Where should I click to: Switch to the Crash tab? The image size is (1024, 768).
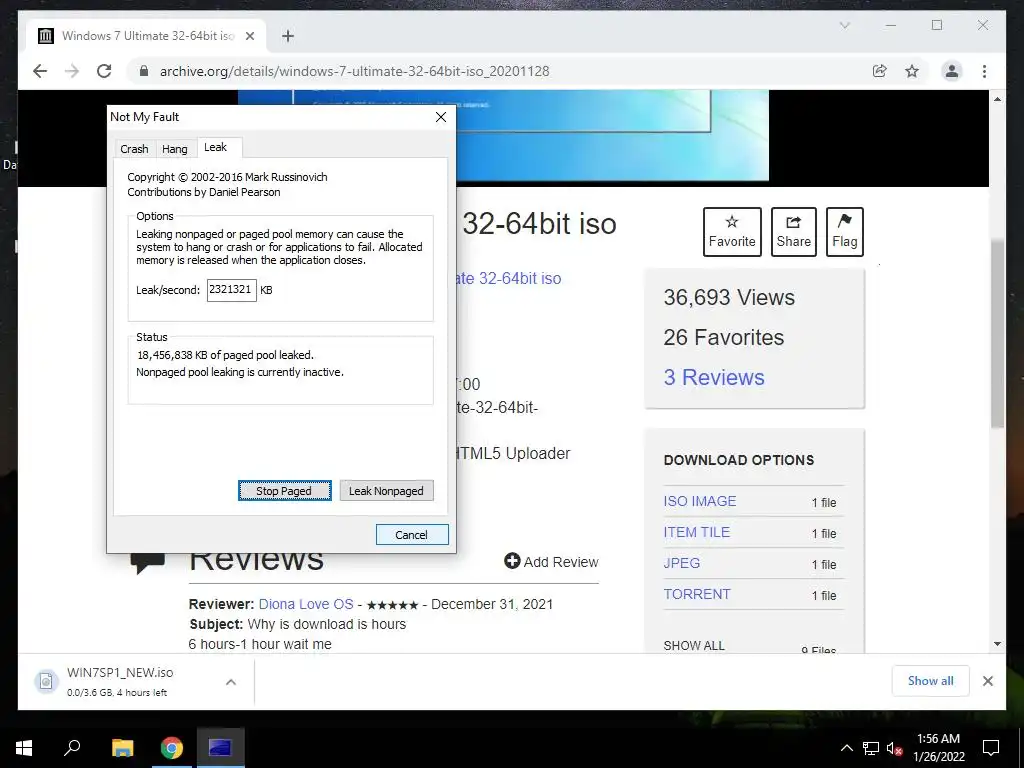click(134, 149)
